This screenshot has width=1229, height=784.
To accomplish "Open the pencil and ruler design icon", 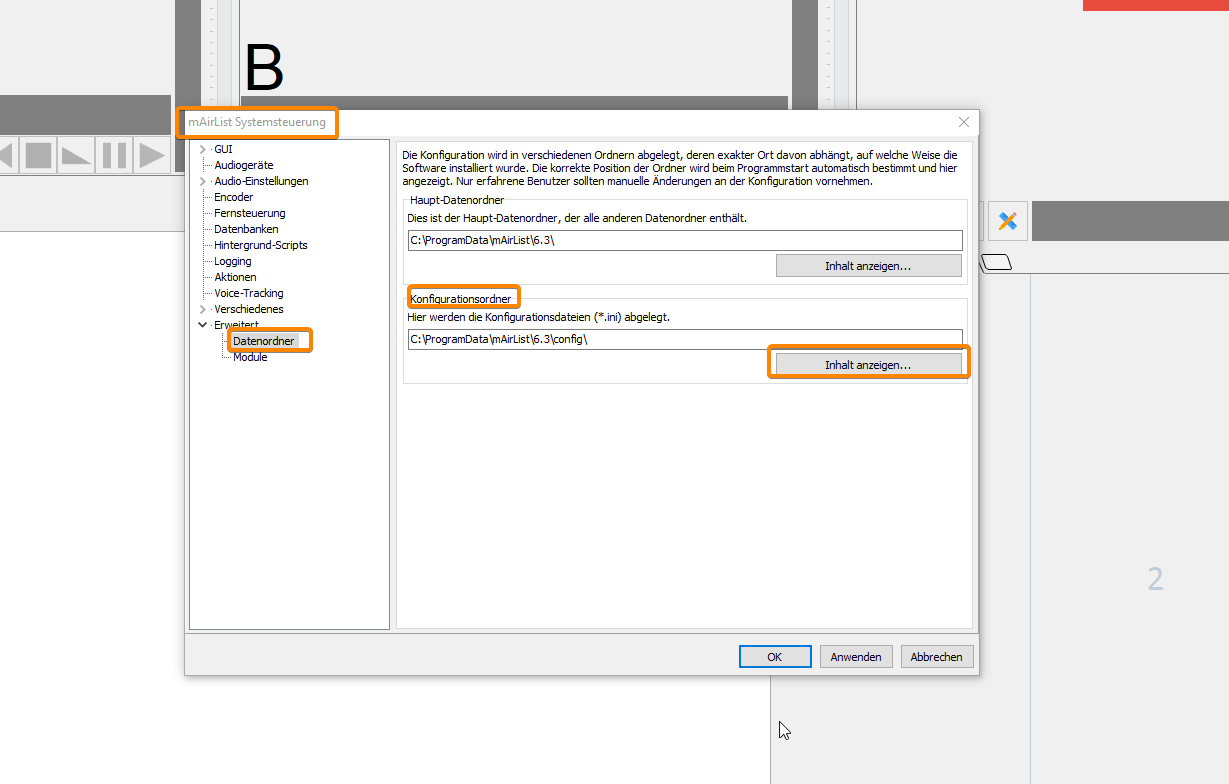I will (x=1008, y=222).
